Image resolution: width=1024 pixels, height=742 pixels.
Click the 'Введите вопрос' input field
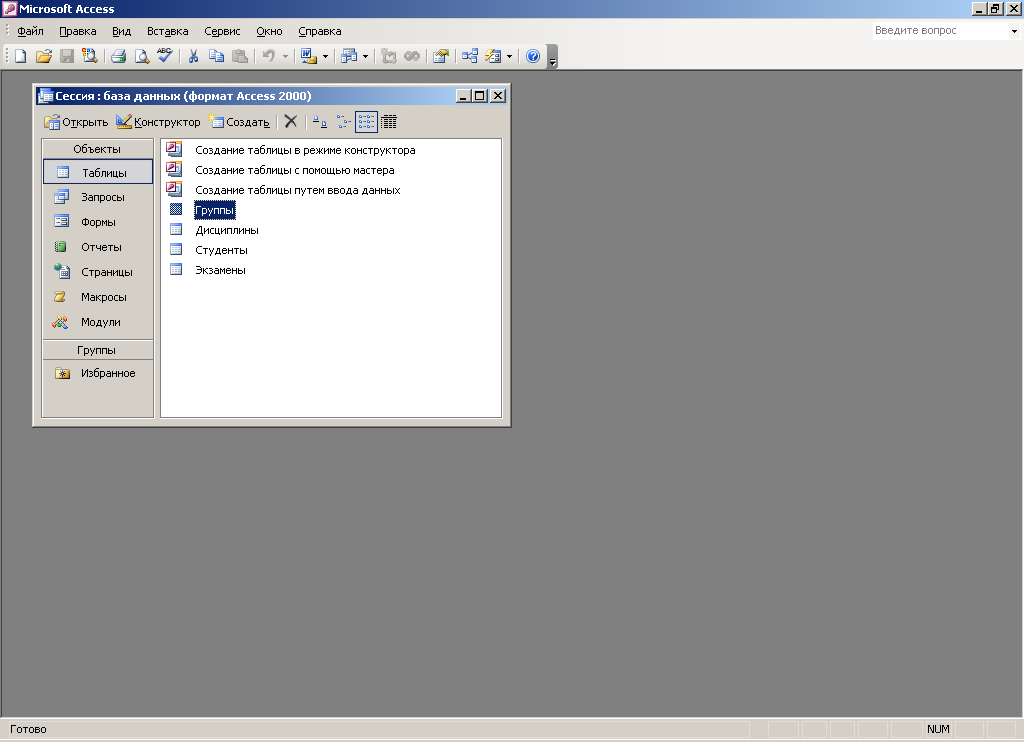pos(940,31)
